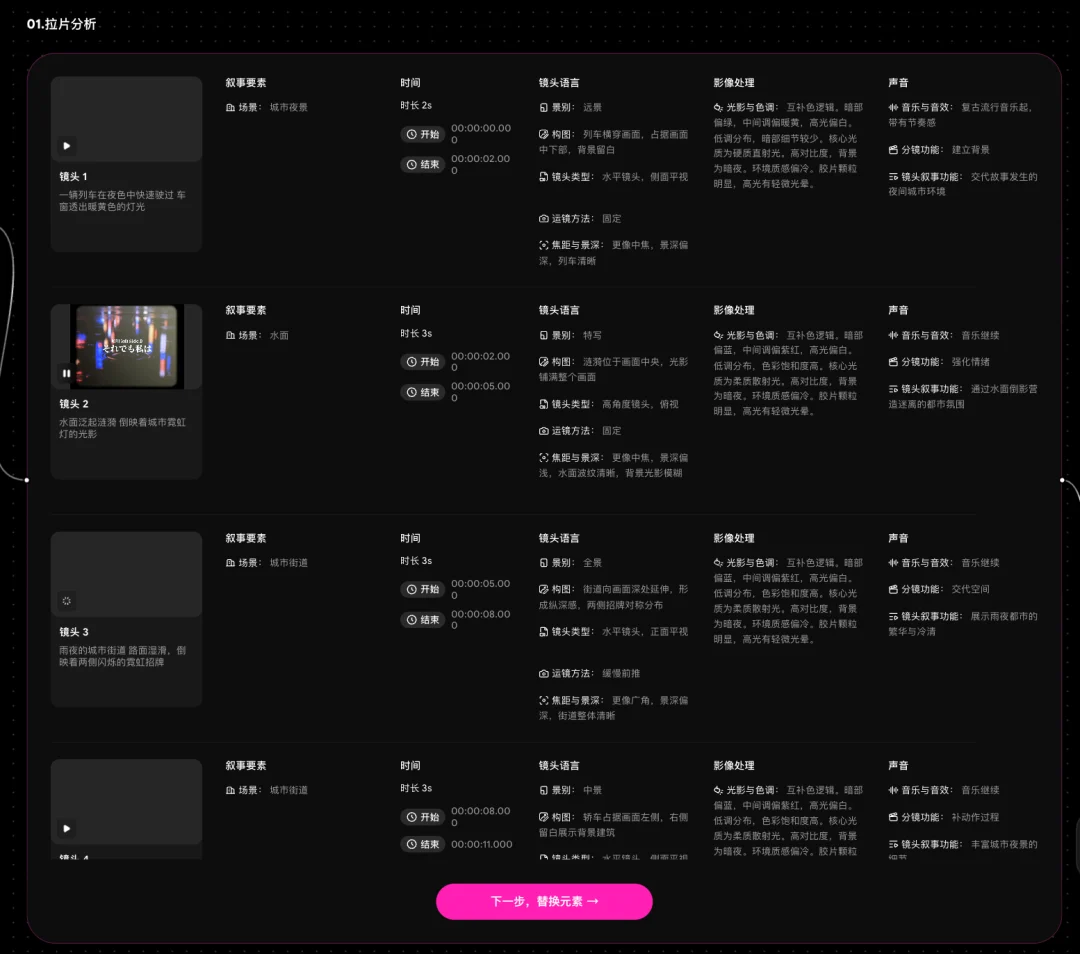The image size is (1080, 954).
Task: Click the 开始 time button for 镜头 2
Action: click(x=423, y=362)
